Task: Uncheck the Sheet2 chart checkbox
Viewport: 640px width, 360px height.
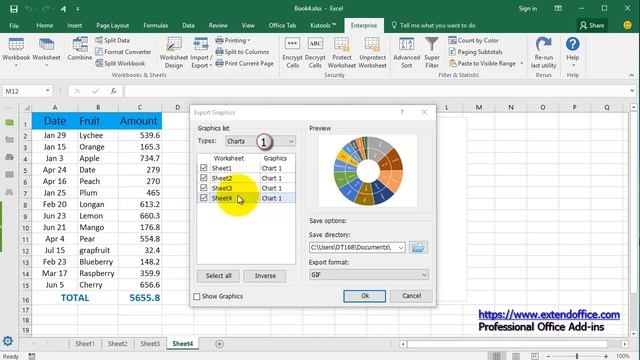Action: 204,178
